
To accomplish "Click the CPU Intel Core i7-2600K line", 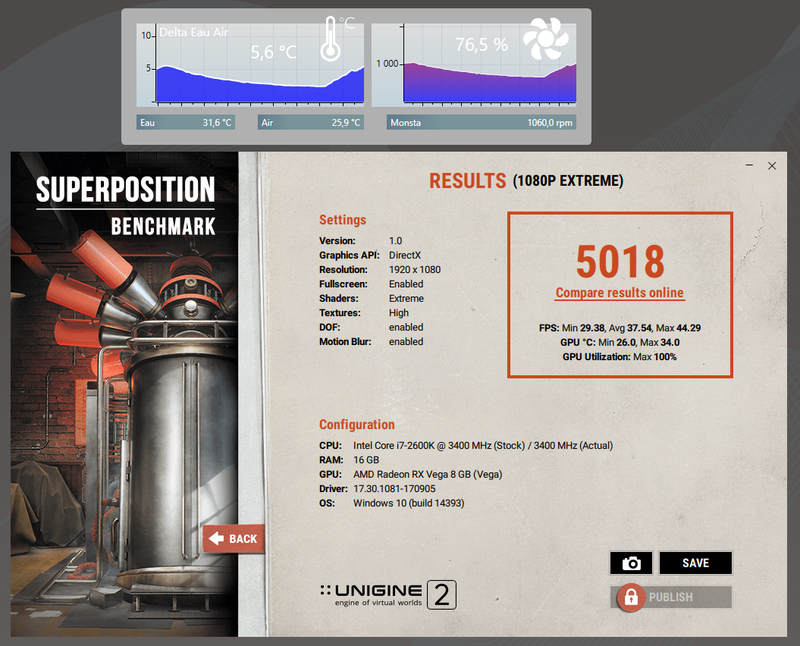I will [466, 445].
